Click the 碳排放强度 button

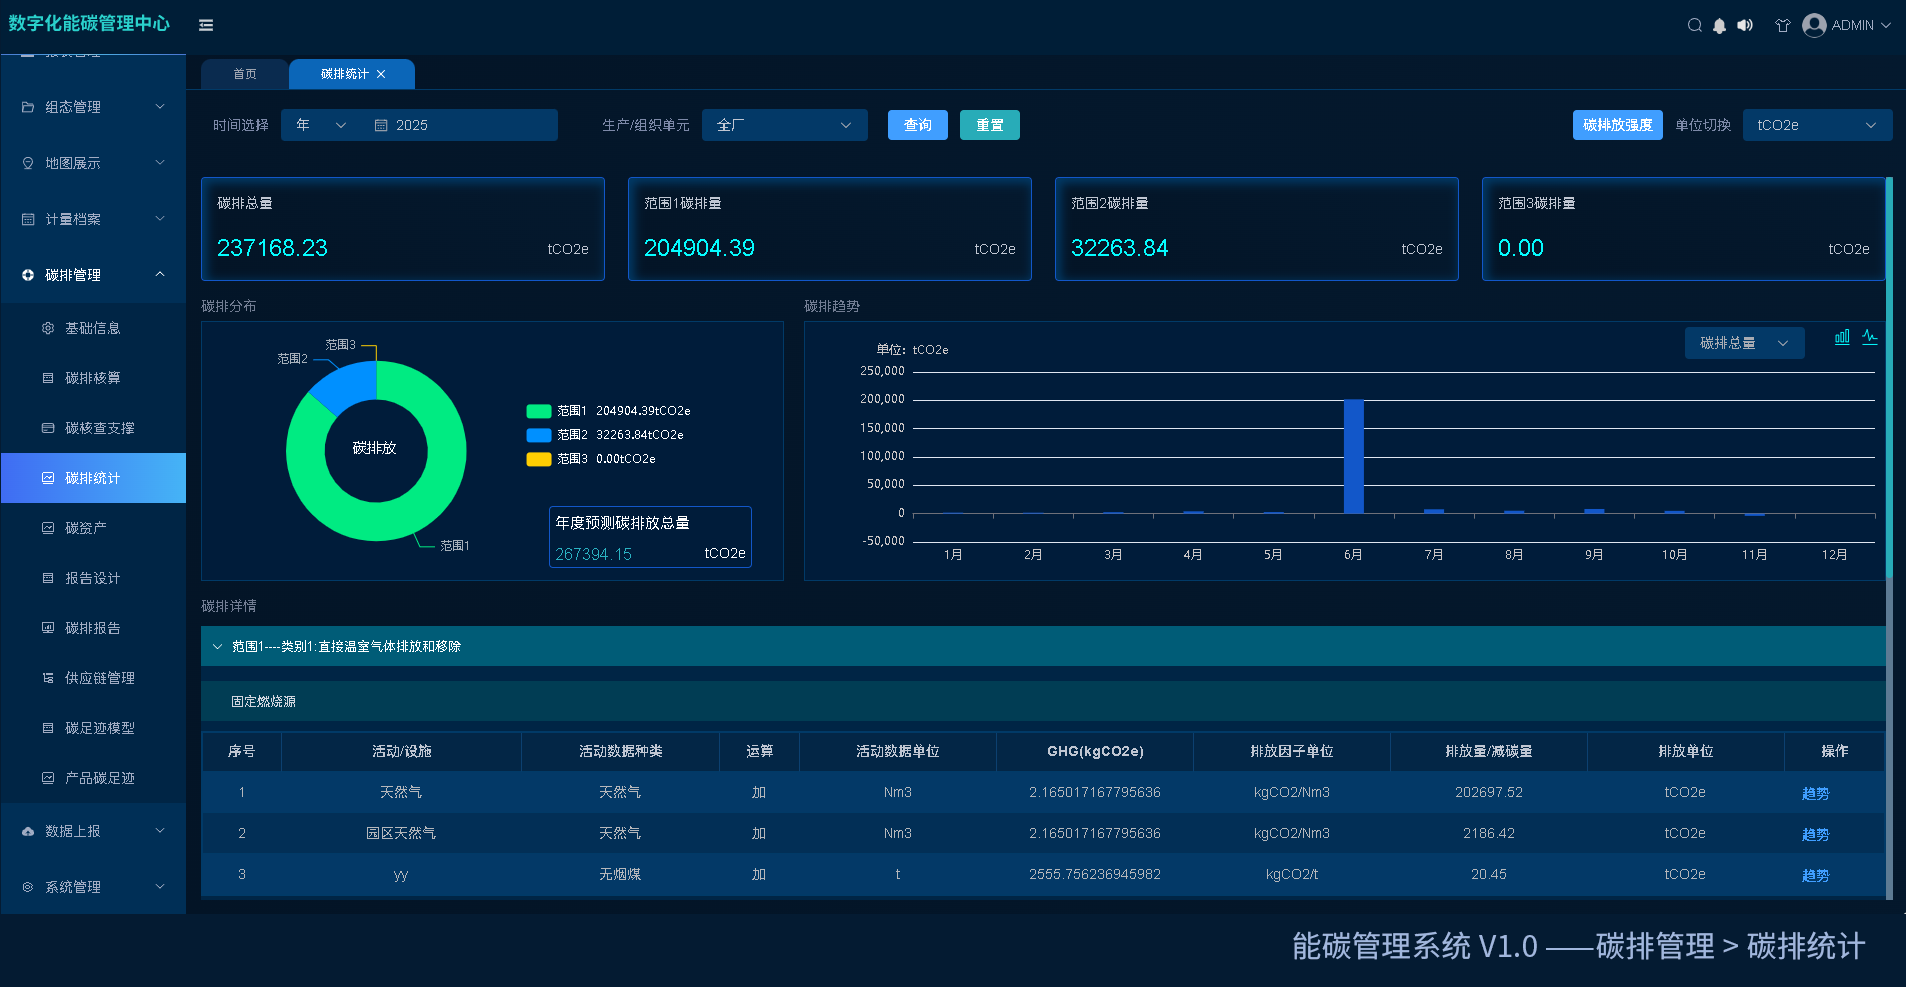point(1618,125)
